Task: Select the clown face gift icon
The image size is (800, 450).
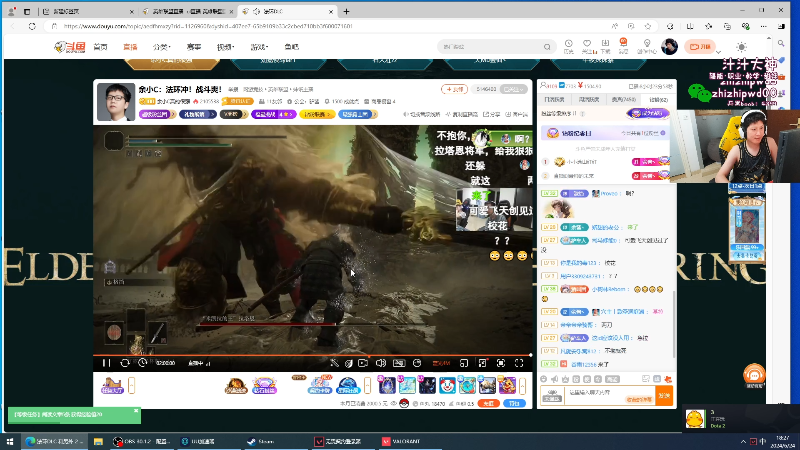Action: 447,385
